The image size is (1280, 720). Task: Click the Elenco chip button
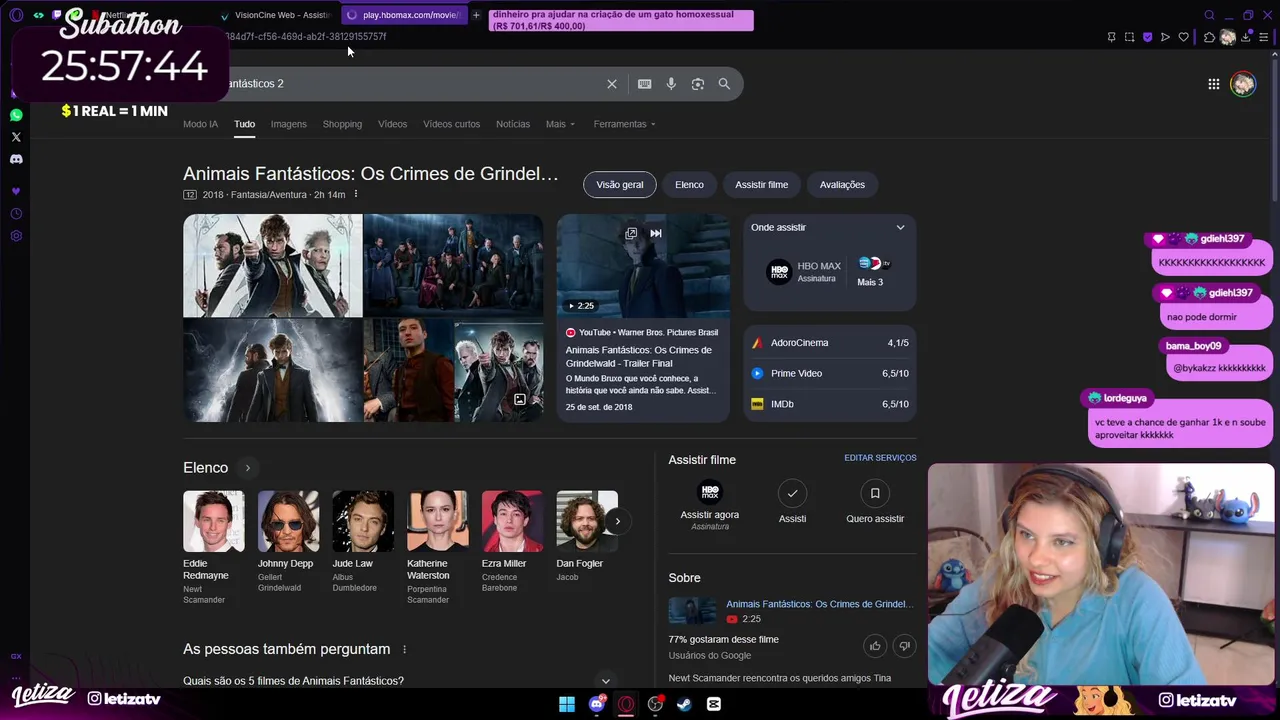(x=689, y=184)
